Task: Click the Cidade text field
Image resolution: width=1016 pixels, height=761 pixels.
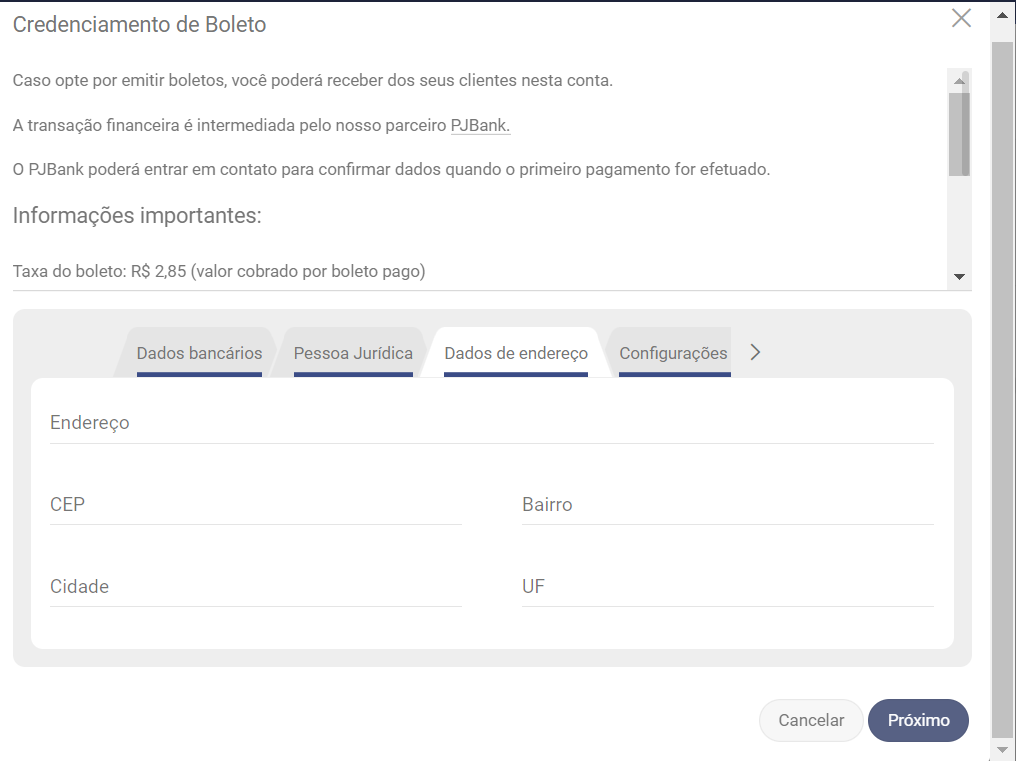Action: click(255, 587)
